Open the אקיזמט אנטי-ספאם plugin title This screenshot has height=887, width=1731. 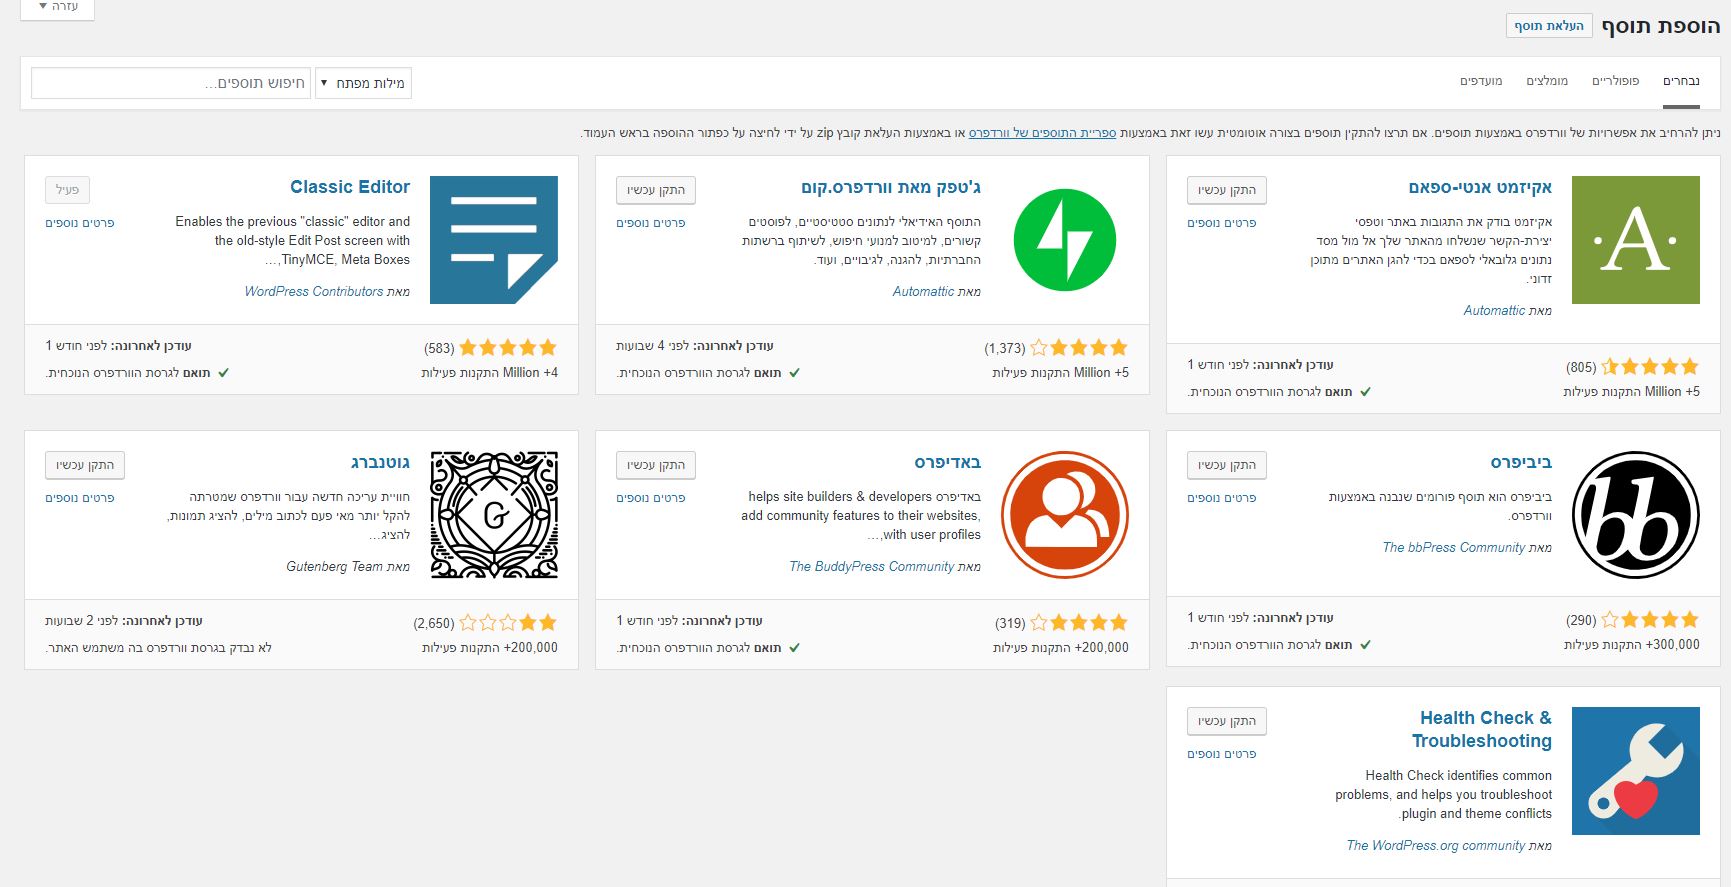pos(1480,187)
